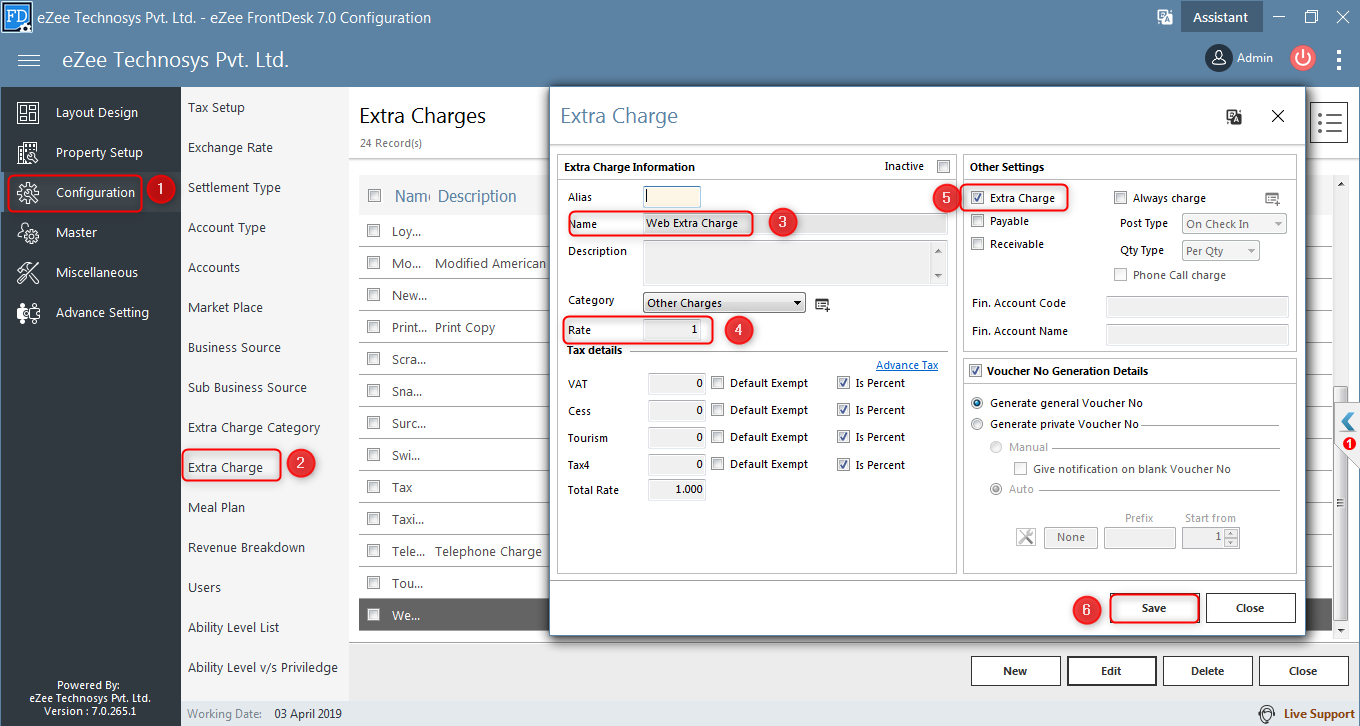Click the translate icon in Extra Charge dialog

pyautogui.click(x=1234, y=117)
